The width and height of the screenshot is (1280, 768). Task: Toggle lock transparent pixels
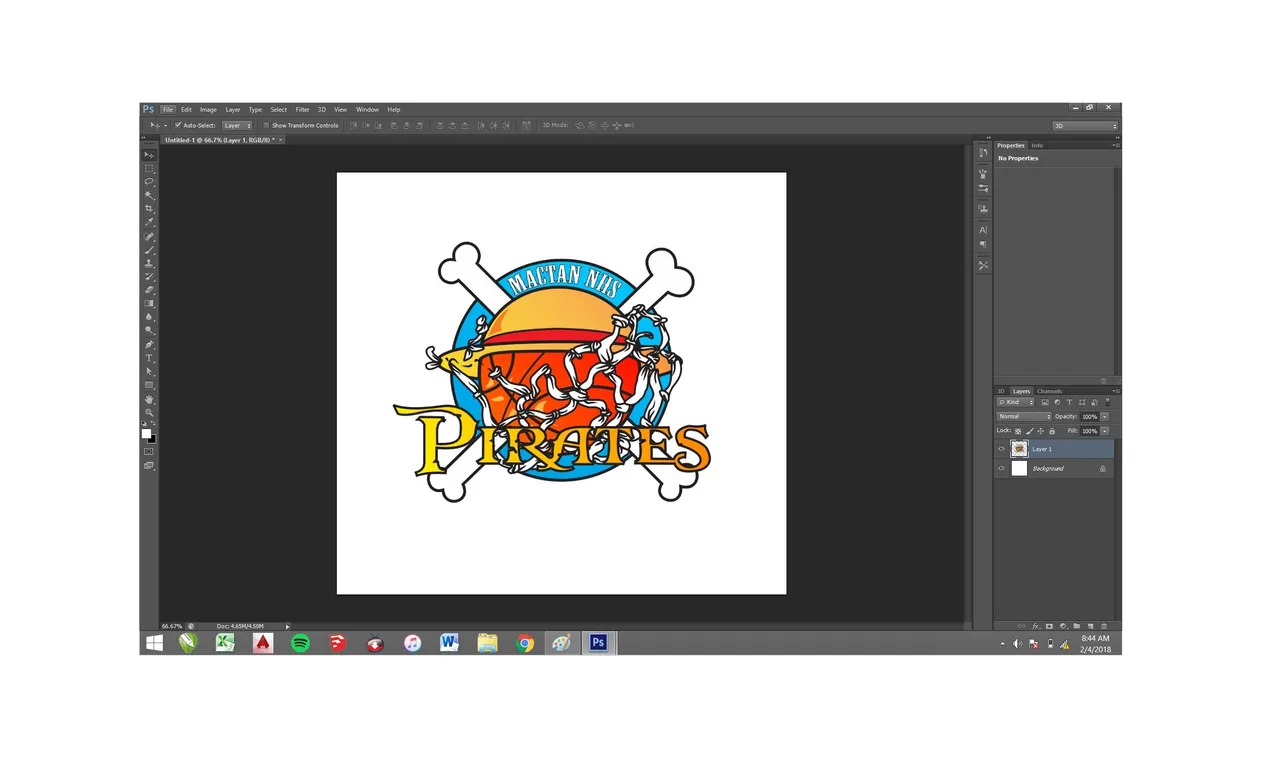1018,431
